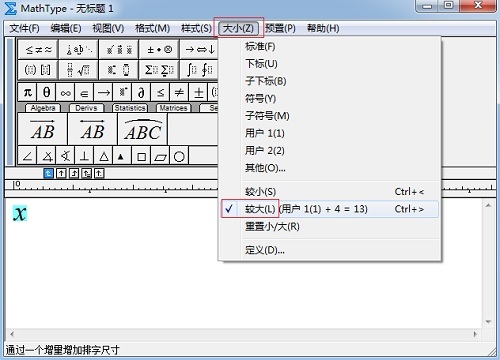
Task: Insert the plus-minus symbol
Action: [x=198, y=92]
